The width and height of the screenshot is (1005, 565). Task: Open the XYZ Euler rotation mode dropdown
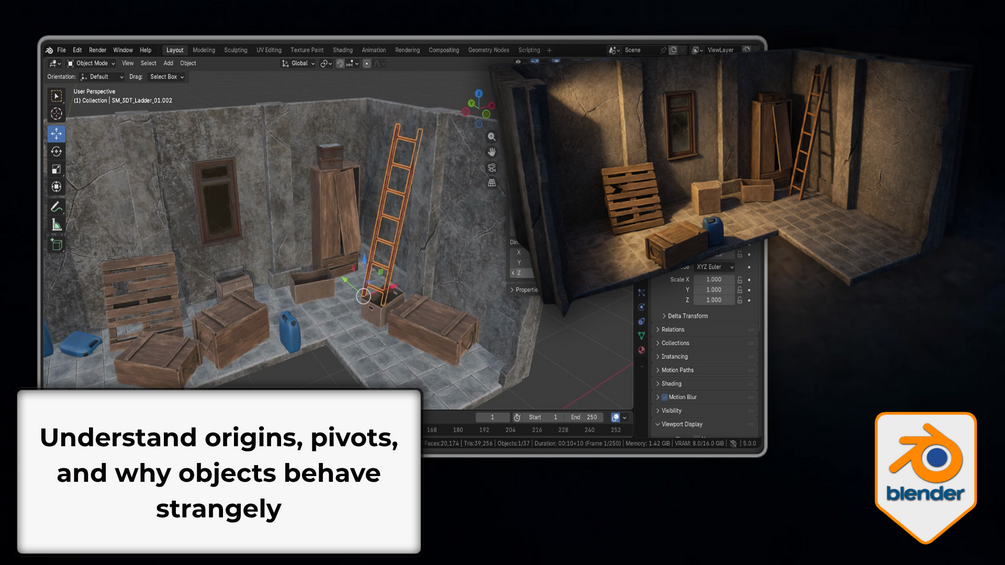tap(714, 266)
